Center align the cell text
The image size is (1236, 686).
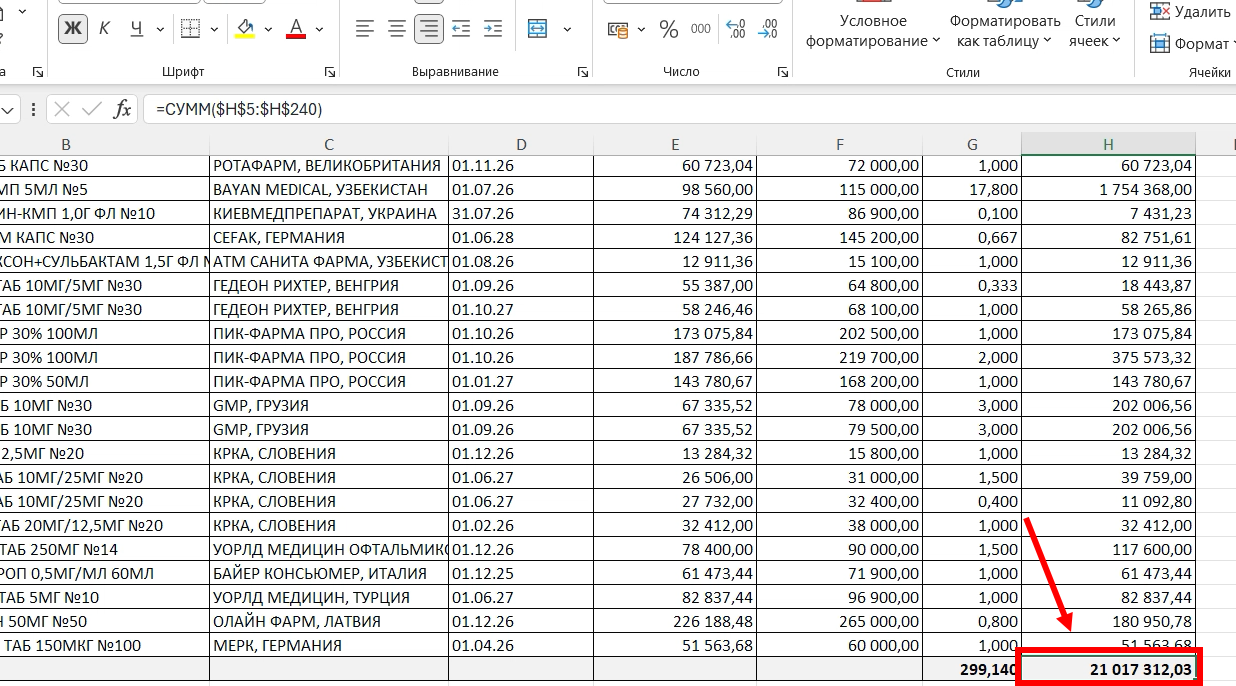(x=397, y=29)
